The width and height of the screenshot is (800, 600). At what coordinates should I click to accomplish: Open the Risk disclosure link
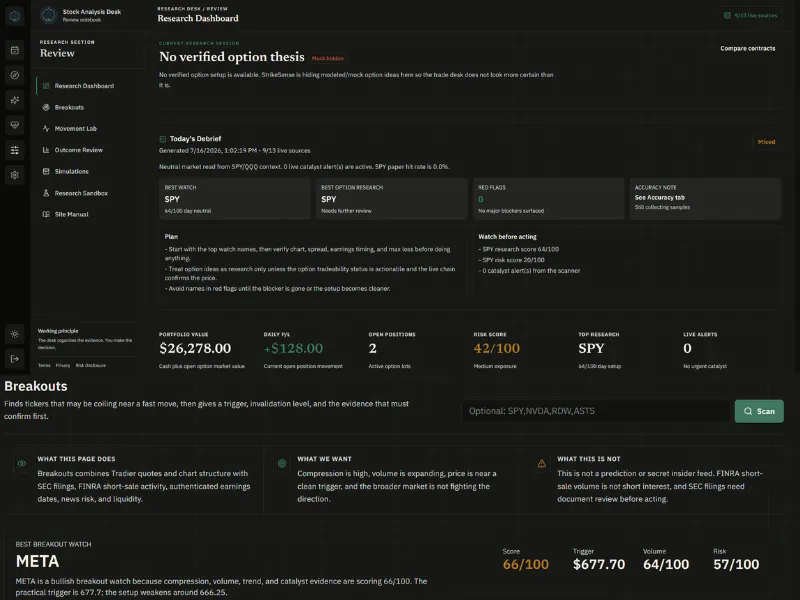pos(91,365)
